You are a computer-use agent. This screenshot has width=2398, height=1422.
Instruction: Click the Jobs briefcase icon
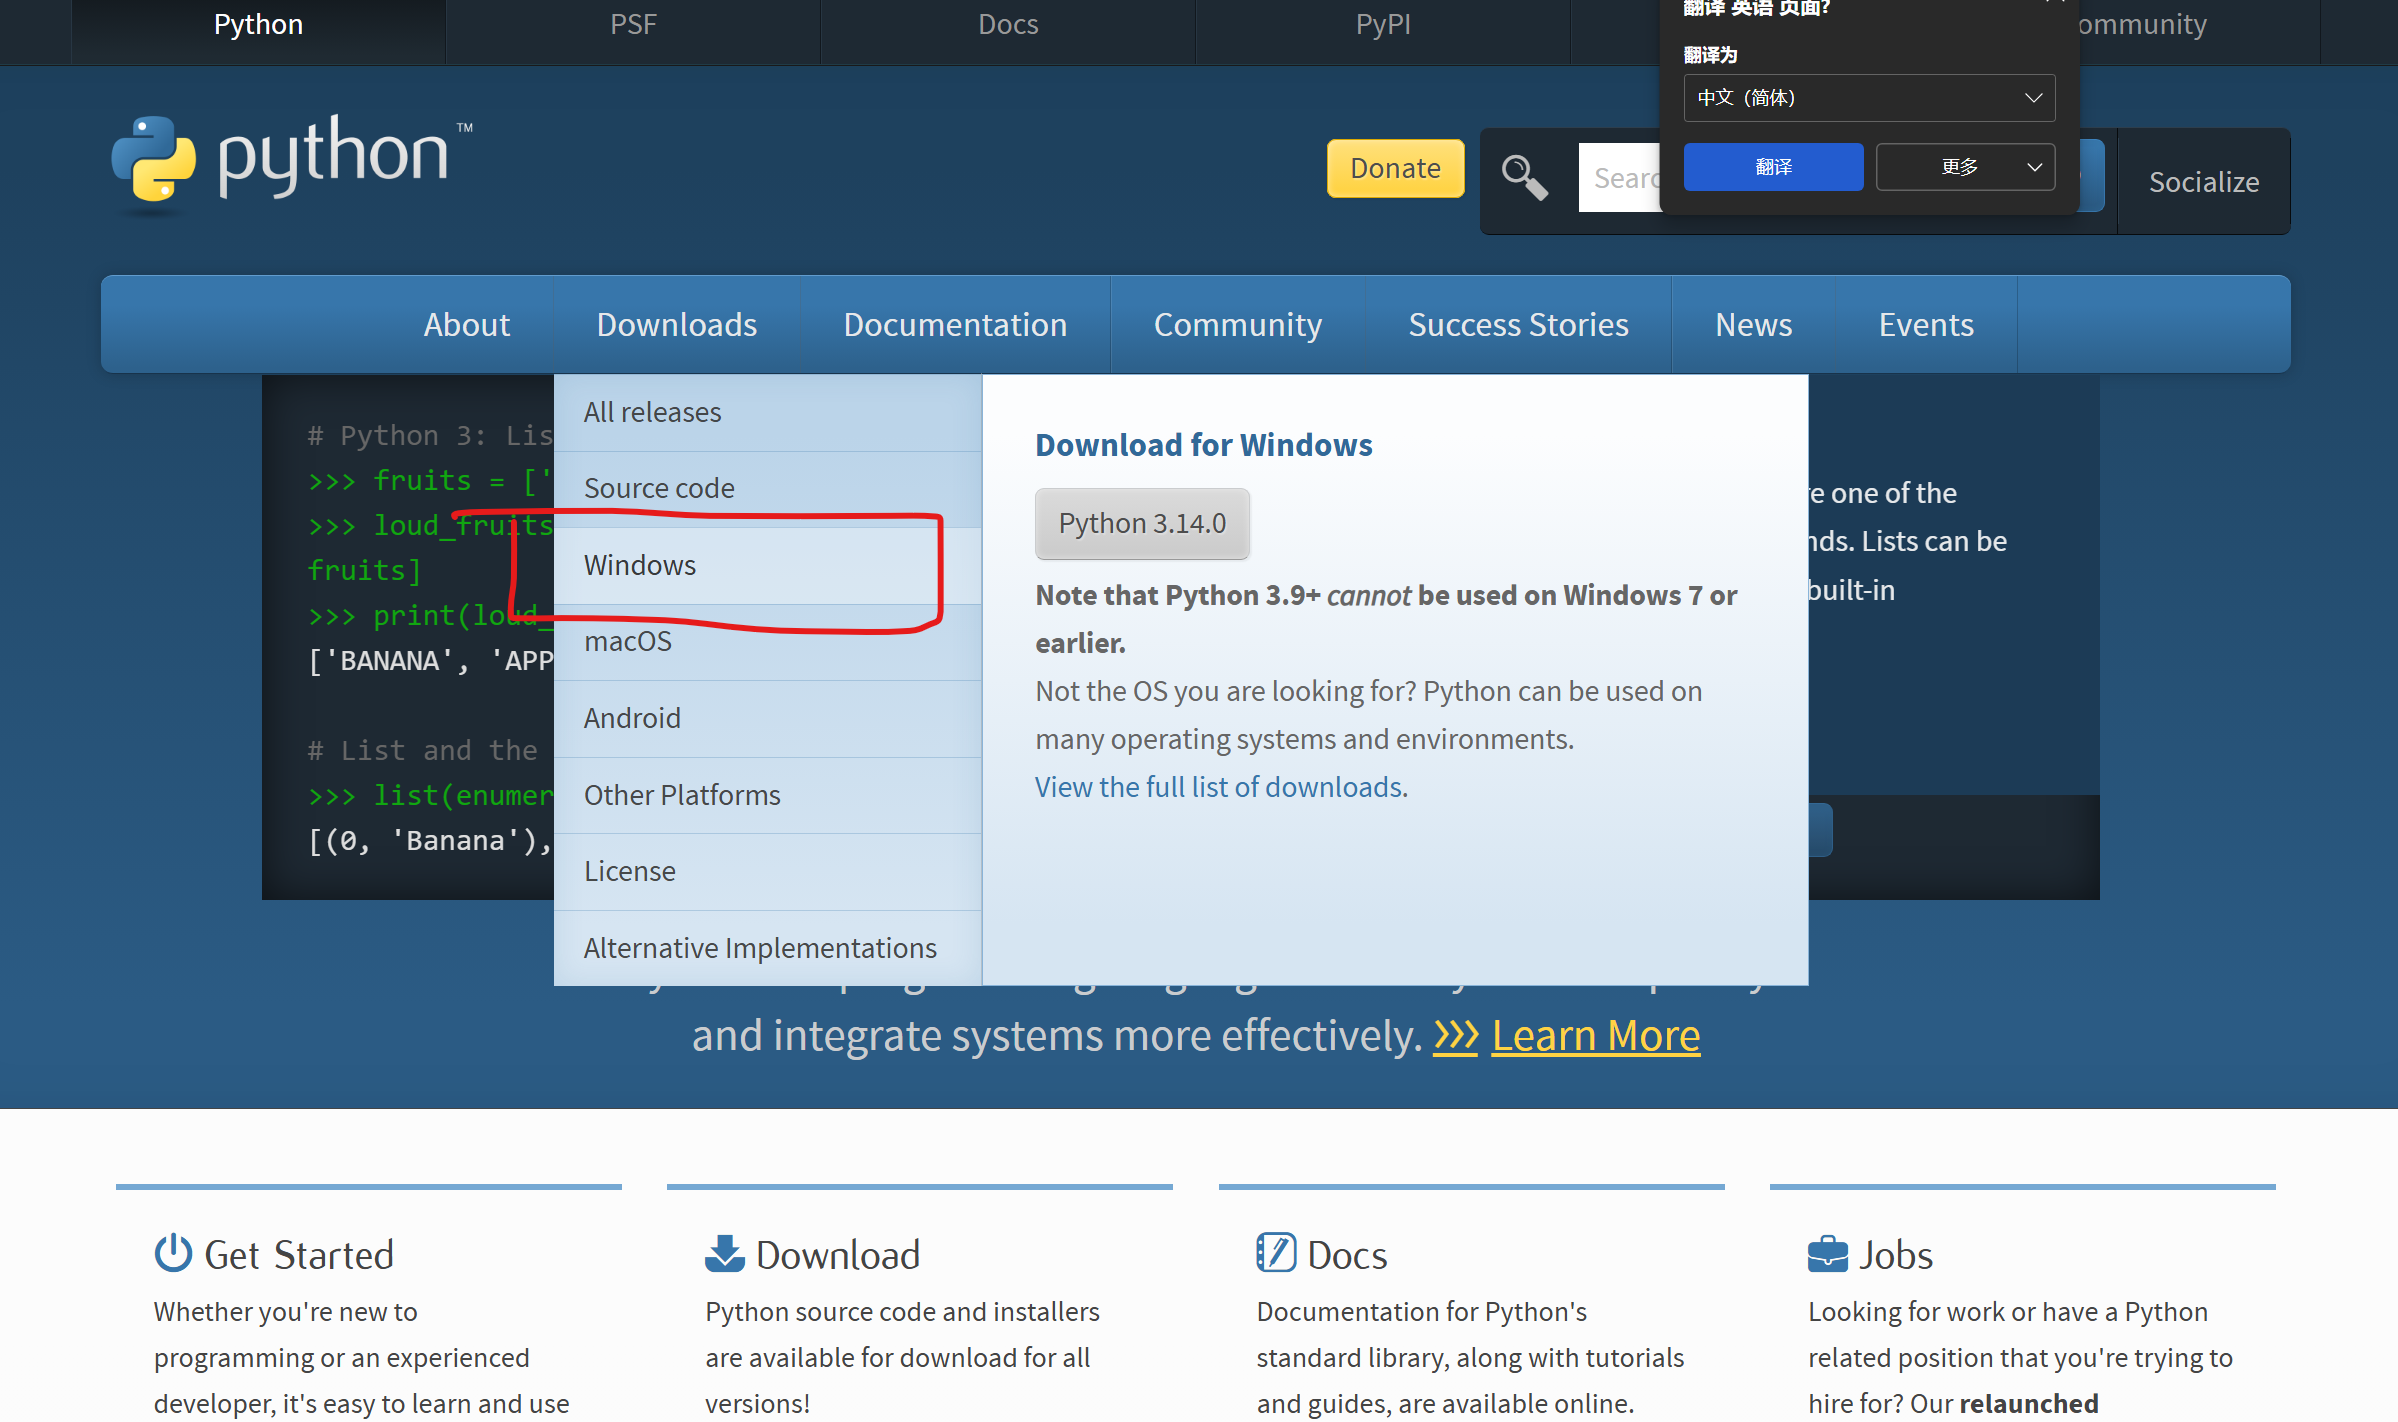pyautogui.click(x=1828, y=1254)
